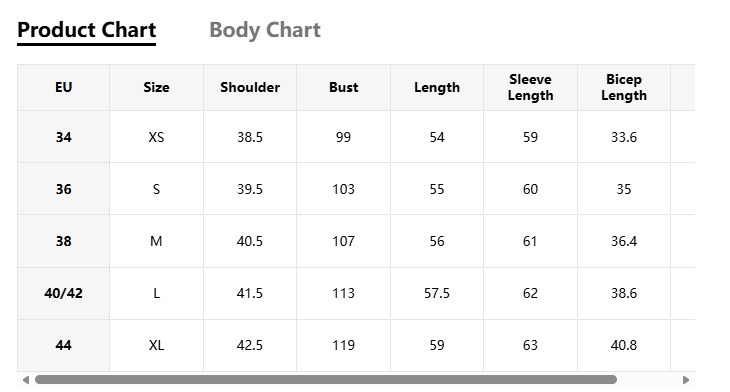The image size is (730, 392).
Task: Switch to the Body Chart tab
Action: [x=265, y=30]
